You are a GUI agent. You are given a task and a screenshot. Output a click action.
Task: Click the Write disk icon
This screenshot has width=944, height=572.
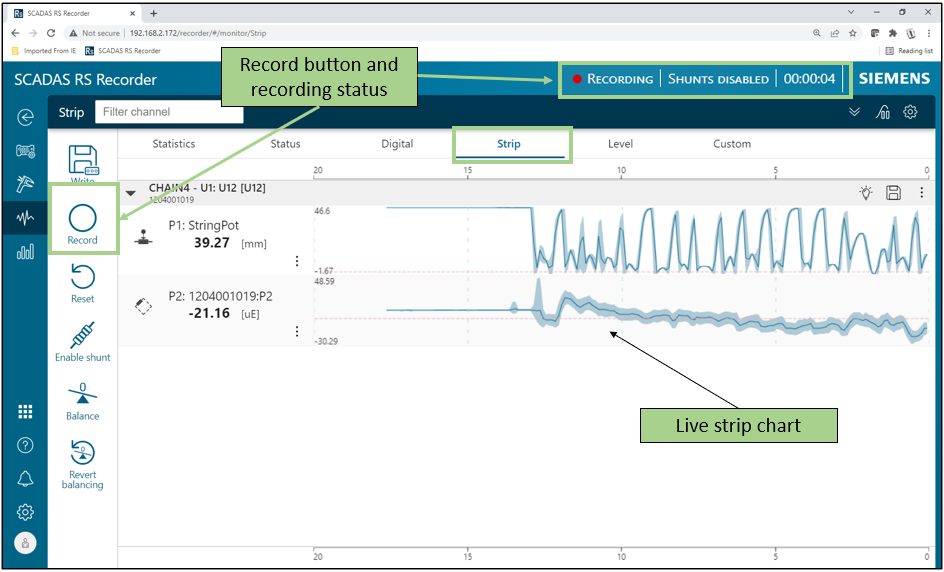pos(82,160)
